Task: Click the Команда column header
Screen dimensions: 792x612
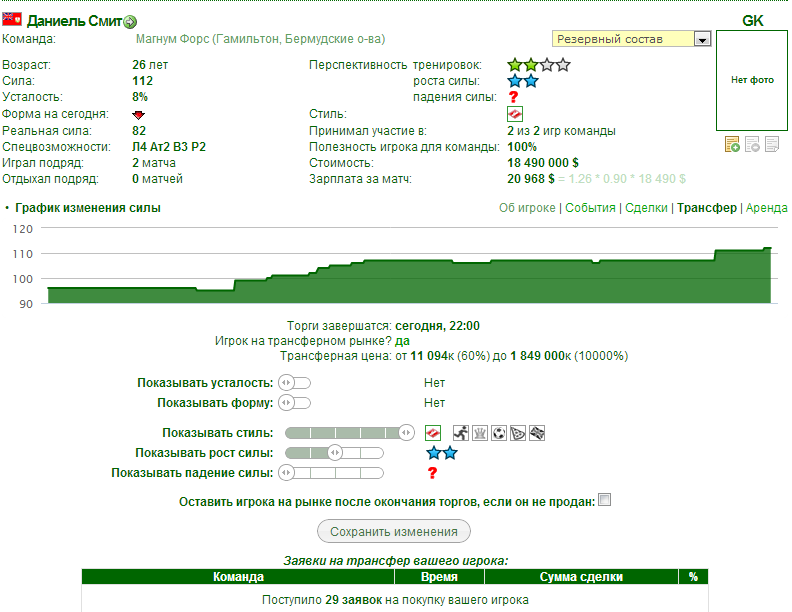Action: (x=238, y=577)
